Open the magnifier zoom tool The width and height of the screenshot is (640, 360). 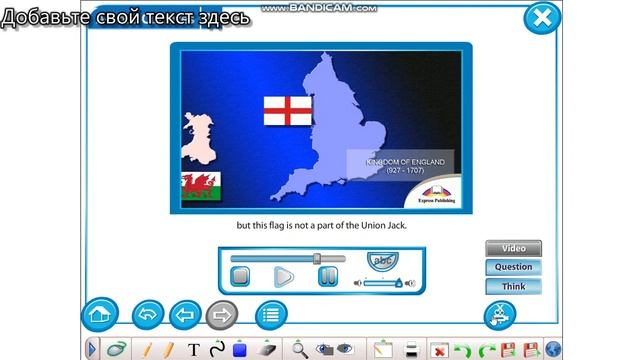[x=300, y=349]
